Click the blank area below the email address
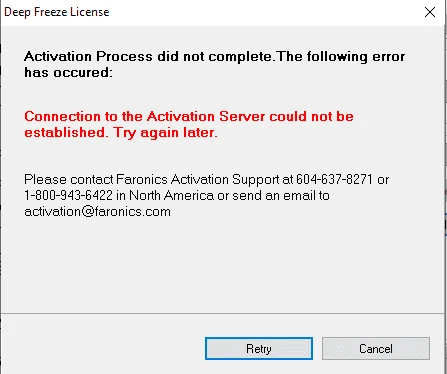This screenshot has width=447, height=374. (x=222, y=263)
